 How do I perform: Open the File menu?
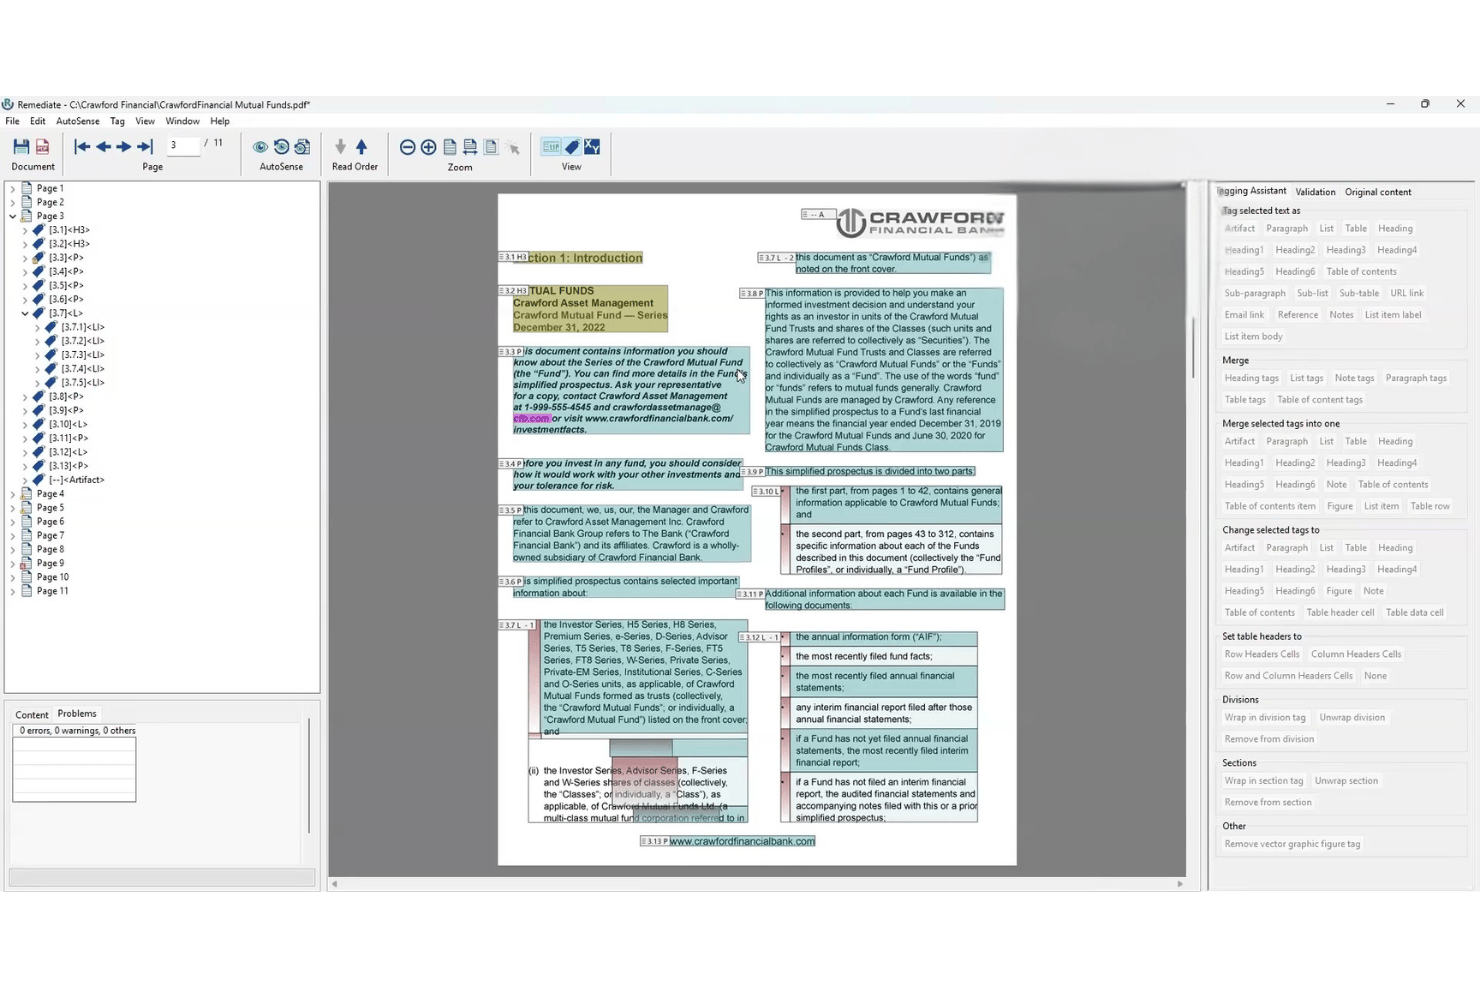(x=12, y=121)
